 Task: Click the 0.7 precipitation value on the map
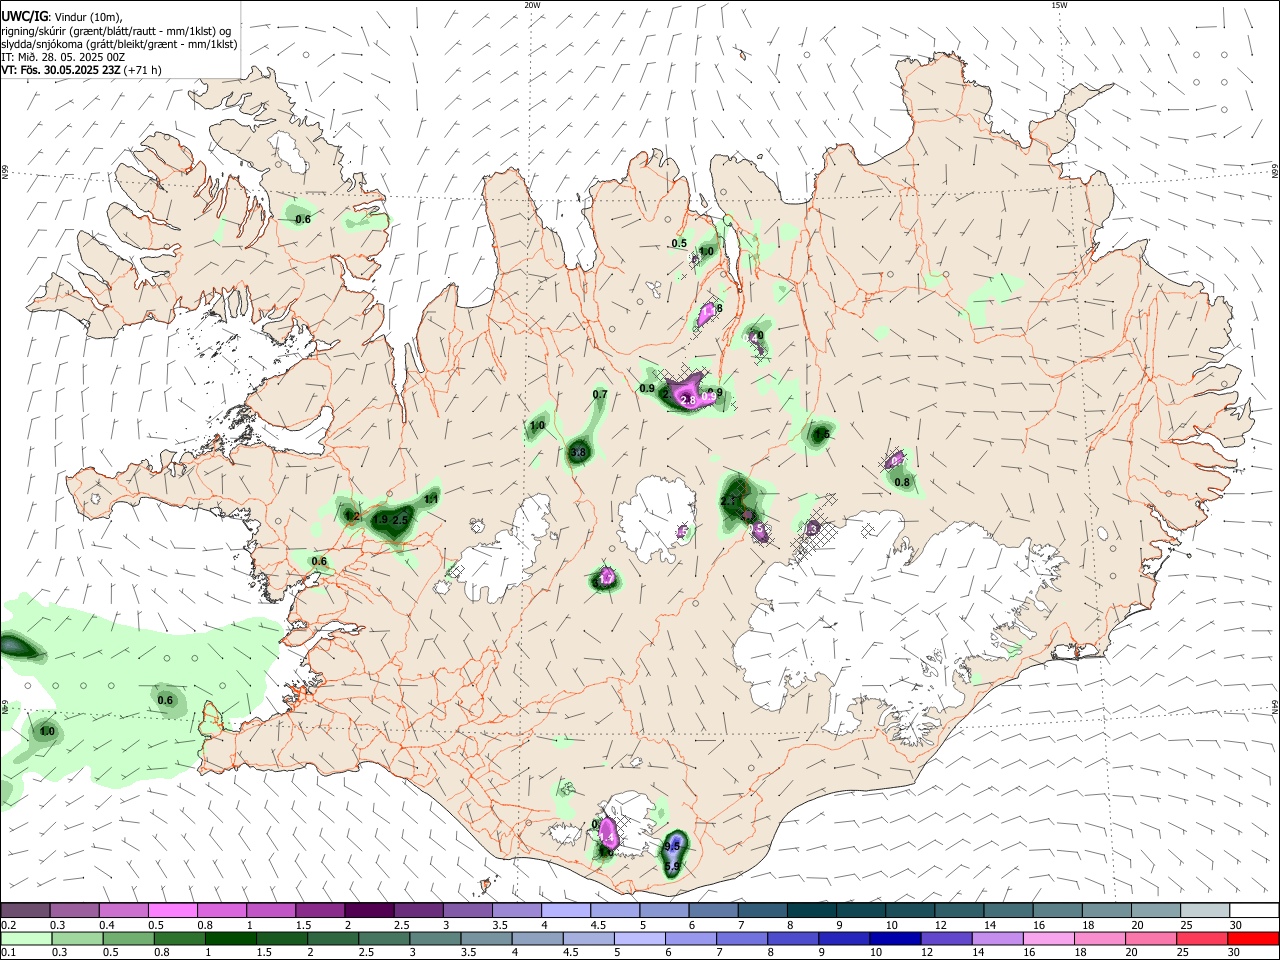(x=600, y=395)
